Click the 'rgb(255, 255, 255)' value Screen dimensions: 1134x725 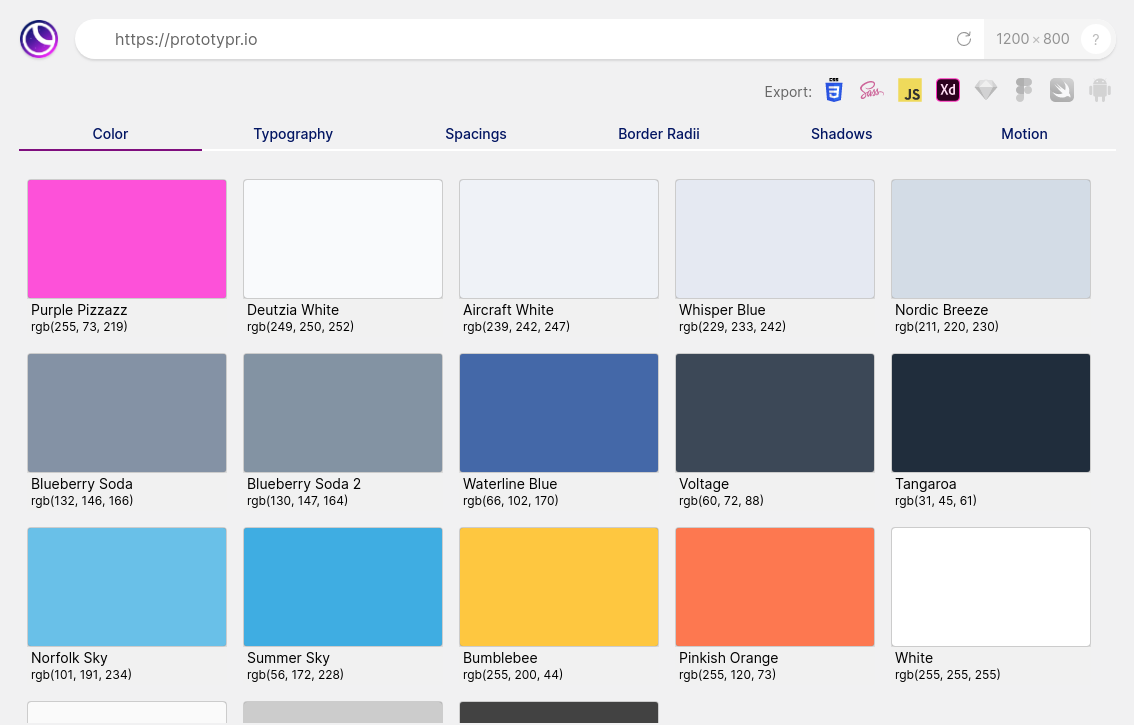click(947, 674)
